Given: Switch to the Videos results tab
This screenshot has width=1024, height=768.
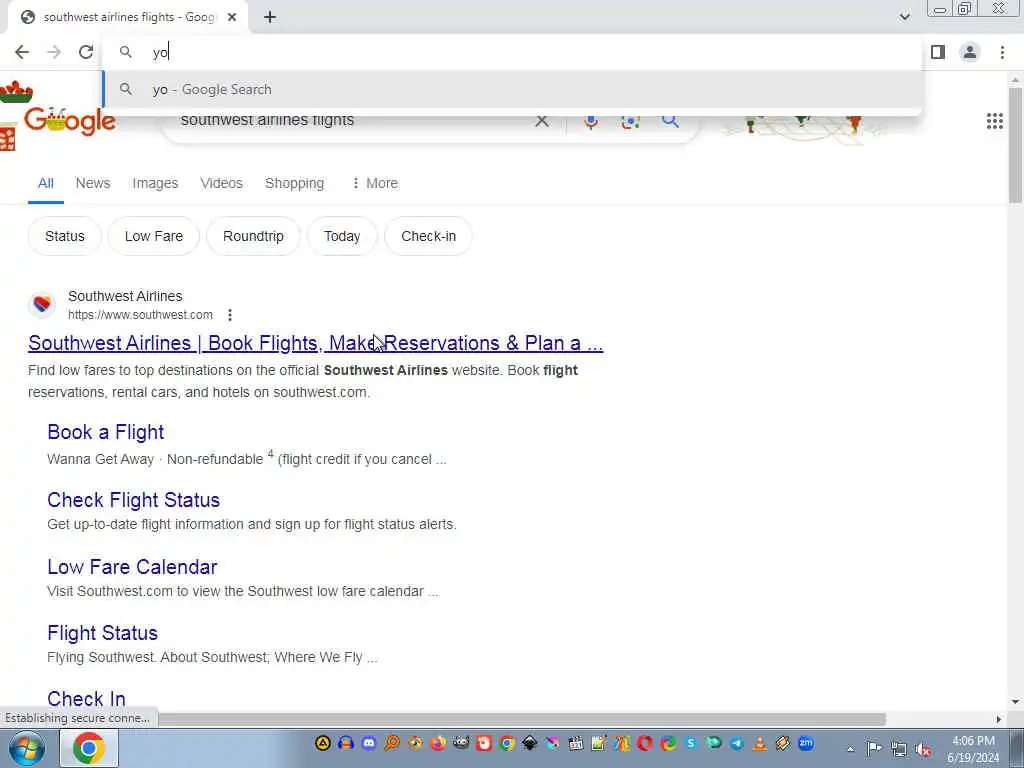Looking at the screenshot, I should pos(221,184).
